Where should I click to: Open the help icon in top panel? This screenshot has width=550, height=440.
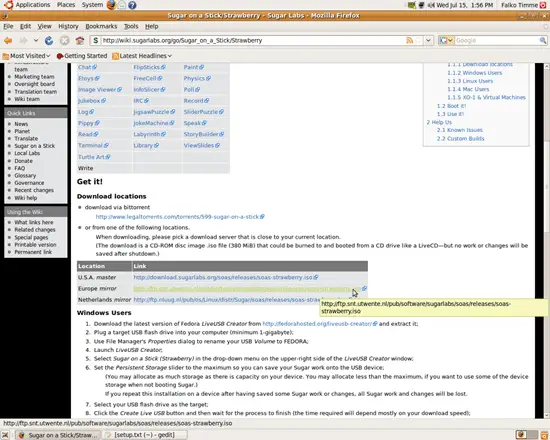click(x=132, y=5)
